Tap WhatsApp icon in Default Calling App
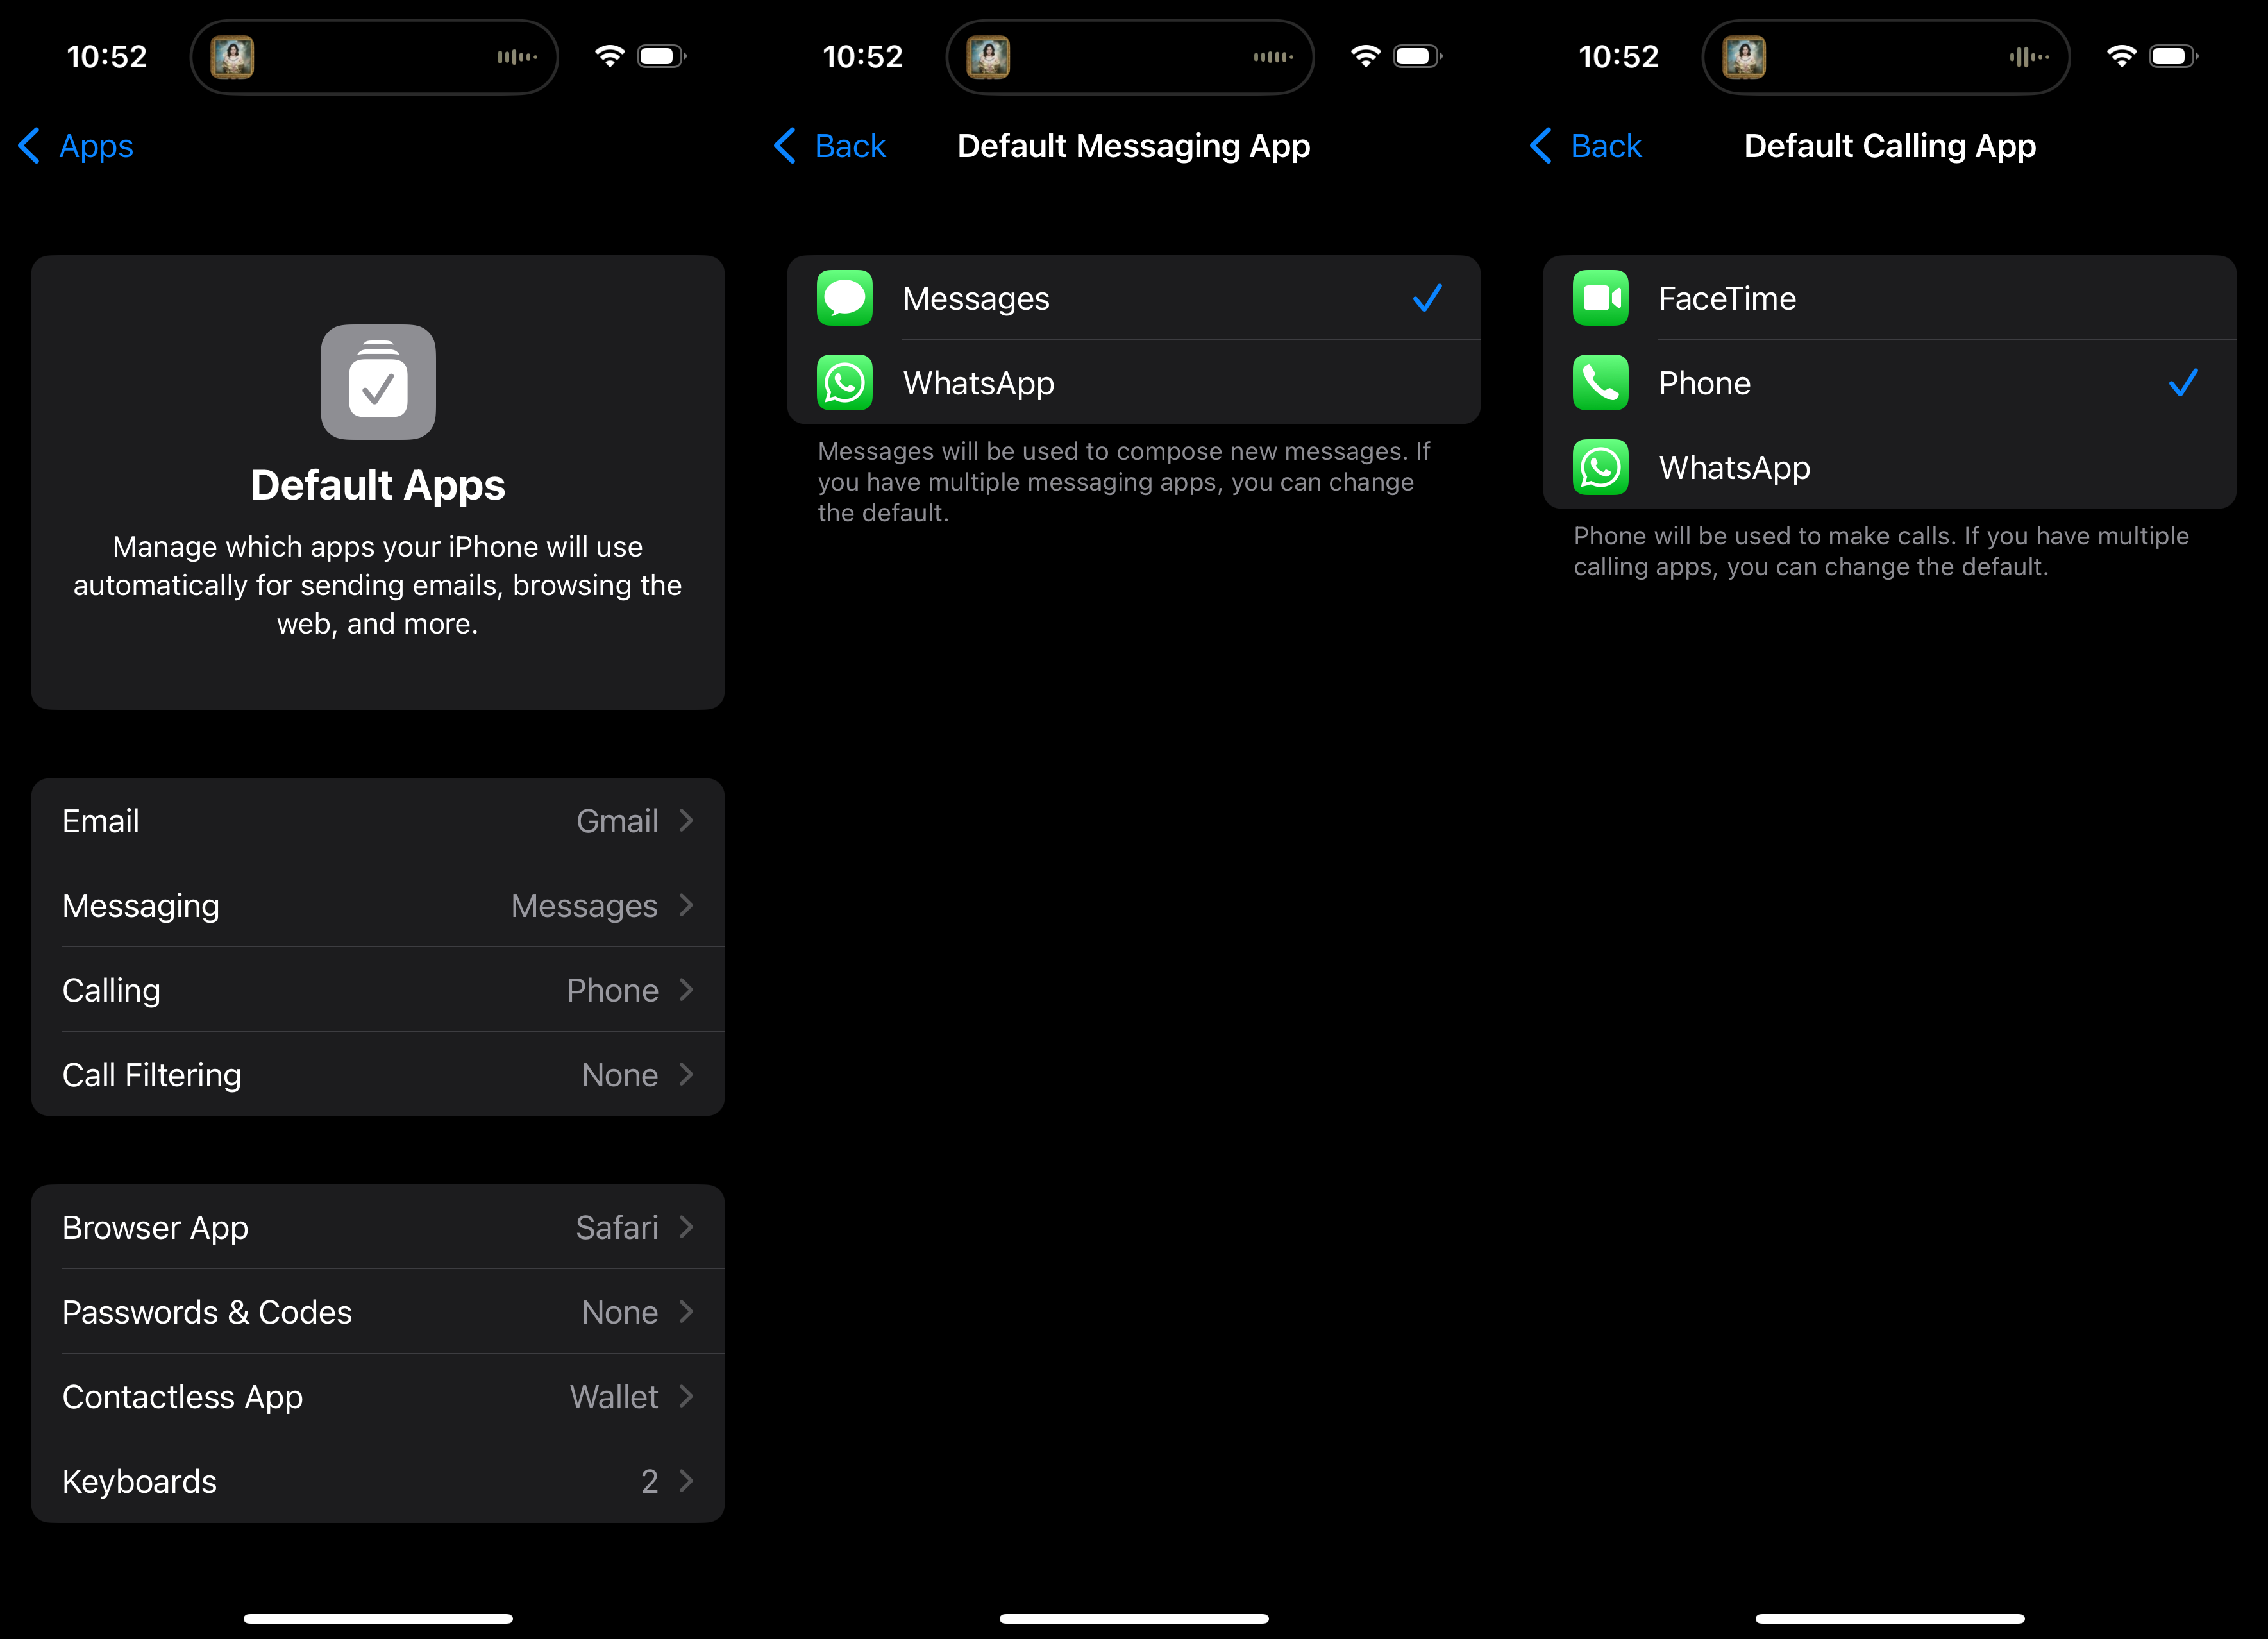Screen dimensions: 2268x1639 1601,467
